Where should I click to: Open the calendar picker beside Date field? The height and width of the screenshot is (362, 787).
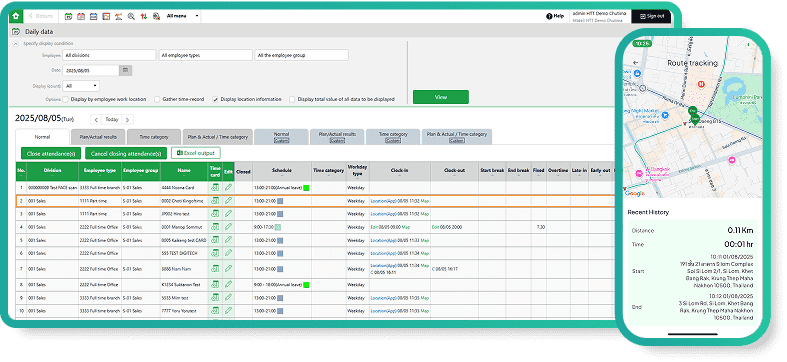pyautogui.click(x=125, y=70)
